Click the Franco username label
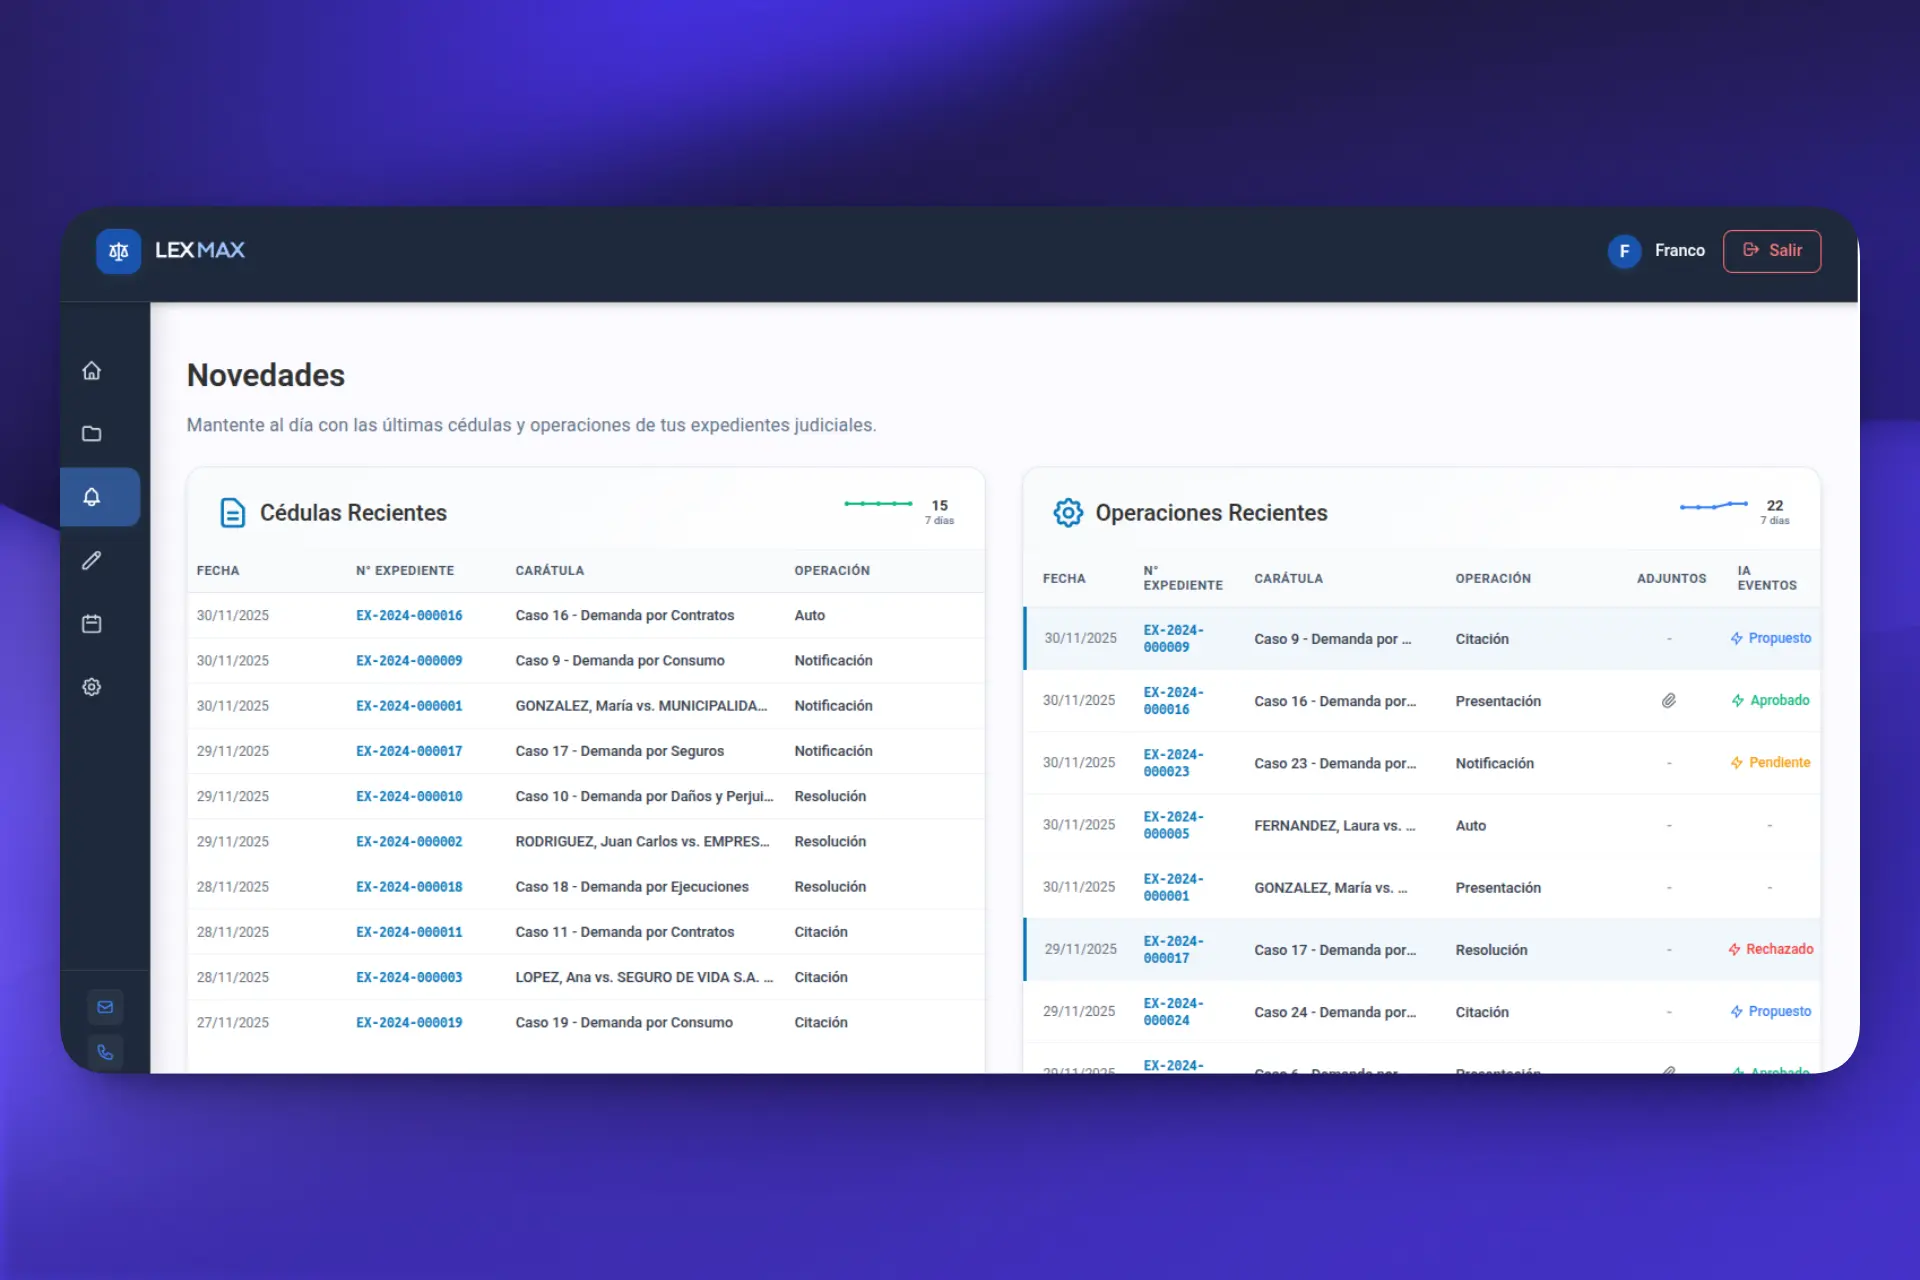Viewport: 1920px width, 1280px height. click(1680, 251)
